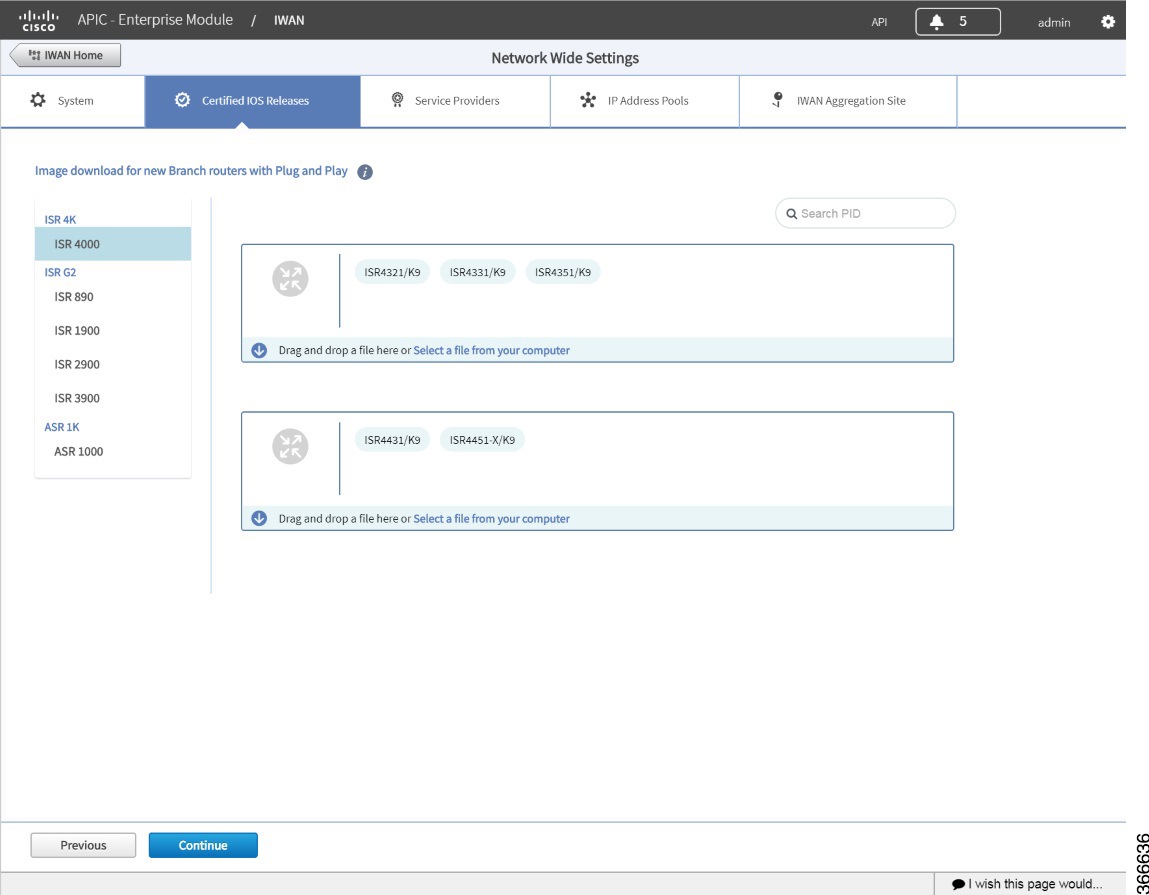
Task: Switch to the System tab
Action: tap(73, 101)
